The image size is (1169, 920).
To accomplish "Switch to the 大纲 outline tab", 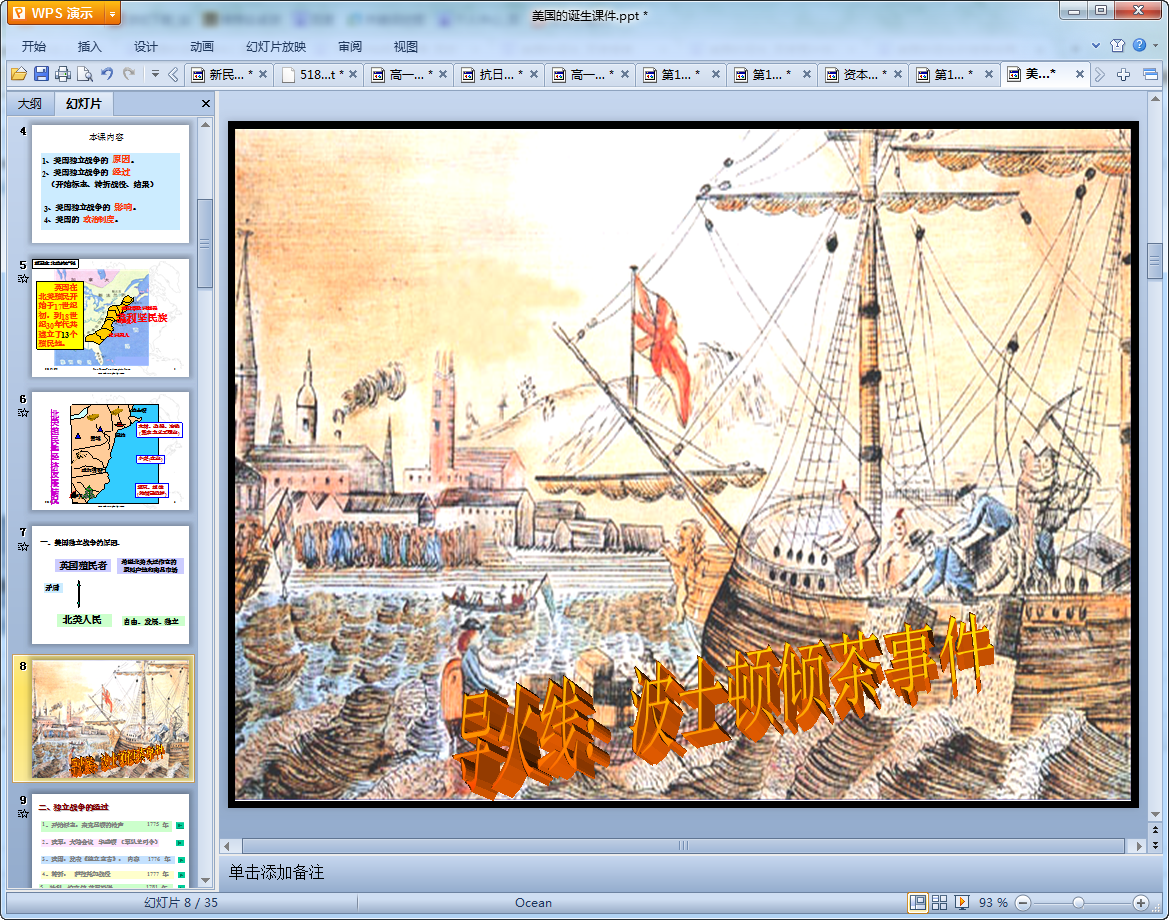I will coord(30,104).
